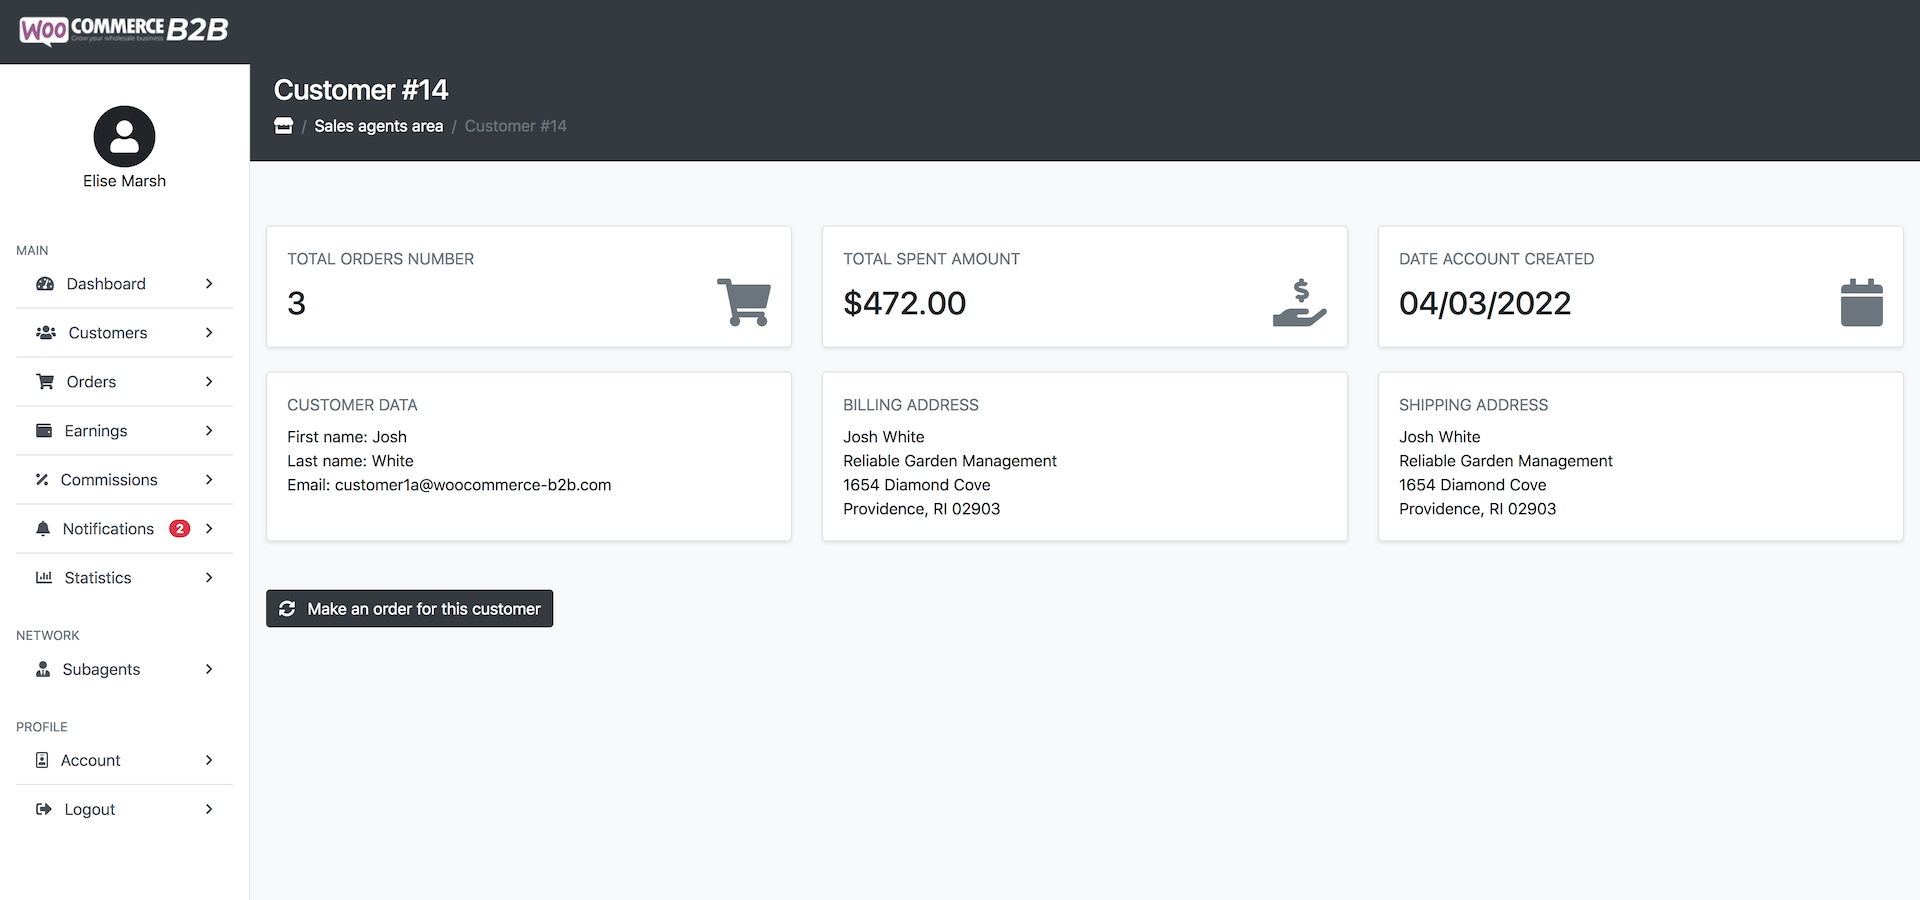Click the shopping cart icon in orders card

743,301
